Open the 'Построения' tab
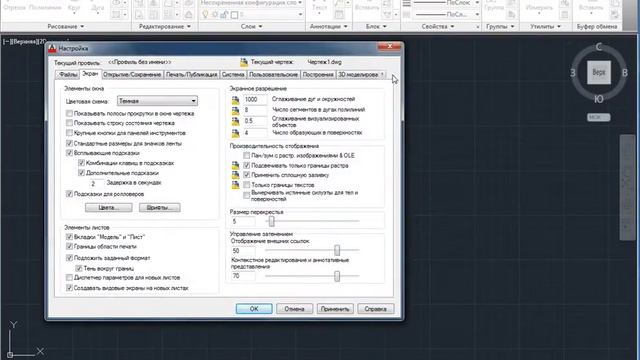 [x=318, y=75]
